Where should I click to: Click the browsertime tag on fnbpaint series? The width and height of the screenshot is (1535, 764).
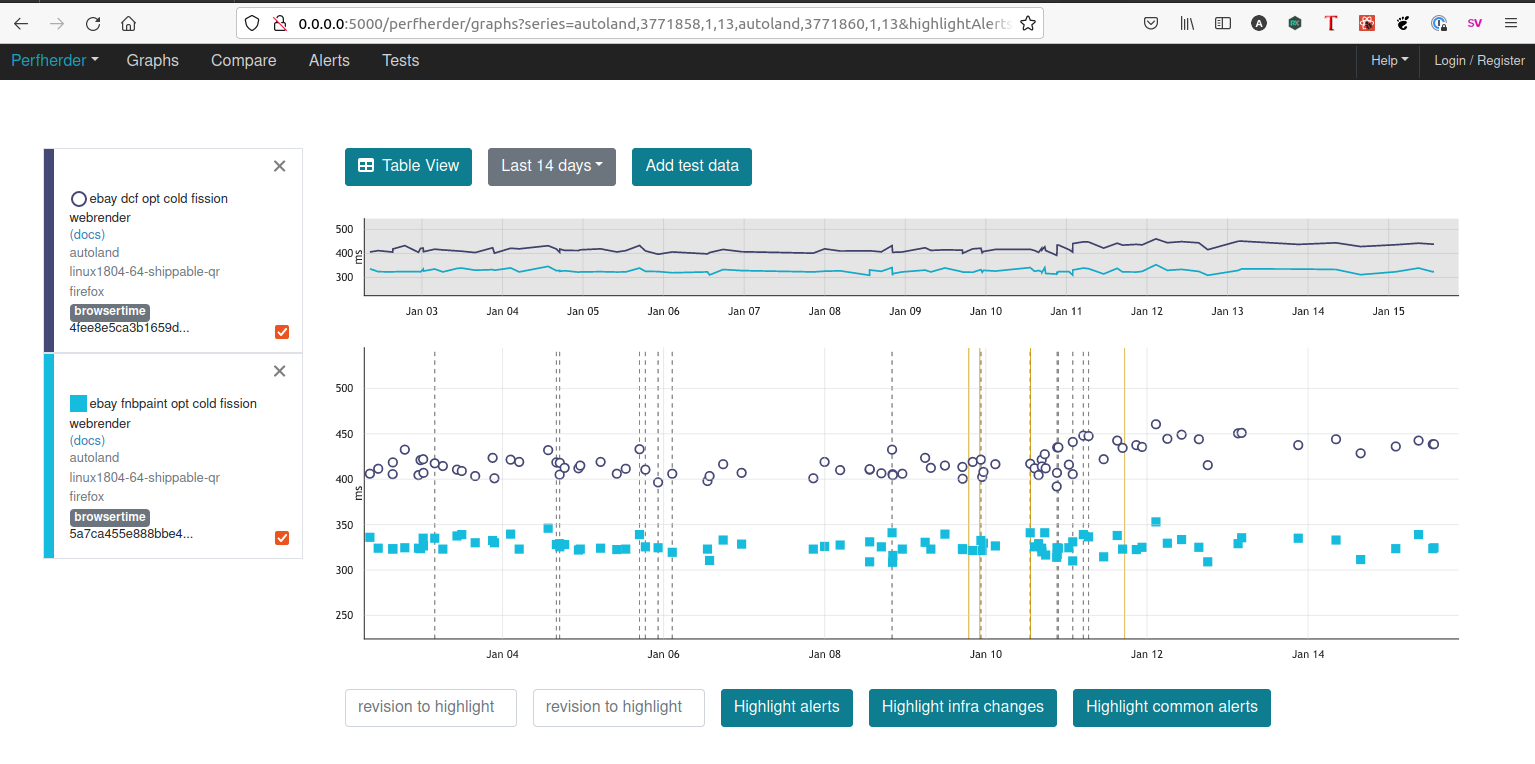[110, 517]
